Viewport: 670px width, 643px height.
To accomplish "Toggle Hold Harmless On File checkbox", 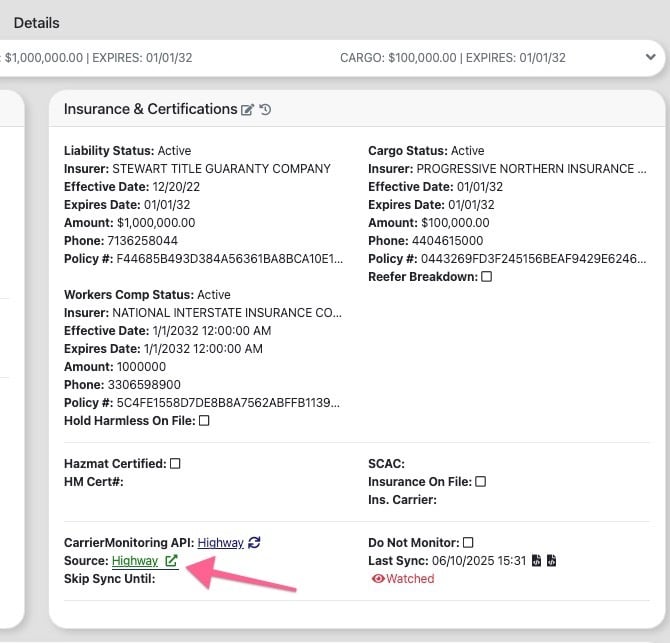I will 204,420.
